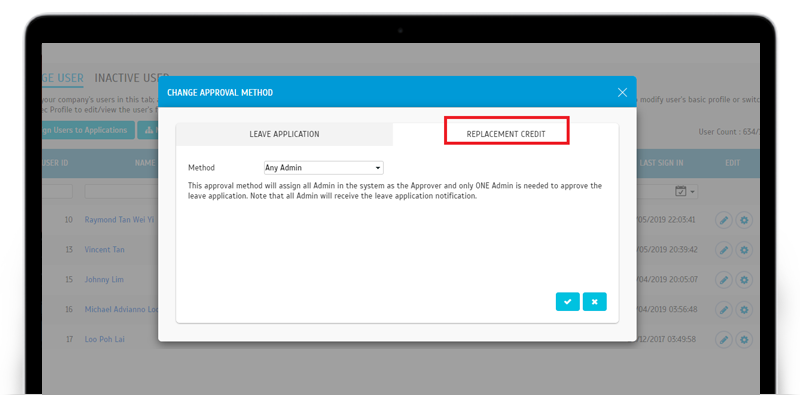Click user ID 10 cell
The width and height of the screenshot is (800, 395).
click(69, 220)
